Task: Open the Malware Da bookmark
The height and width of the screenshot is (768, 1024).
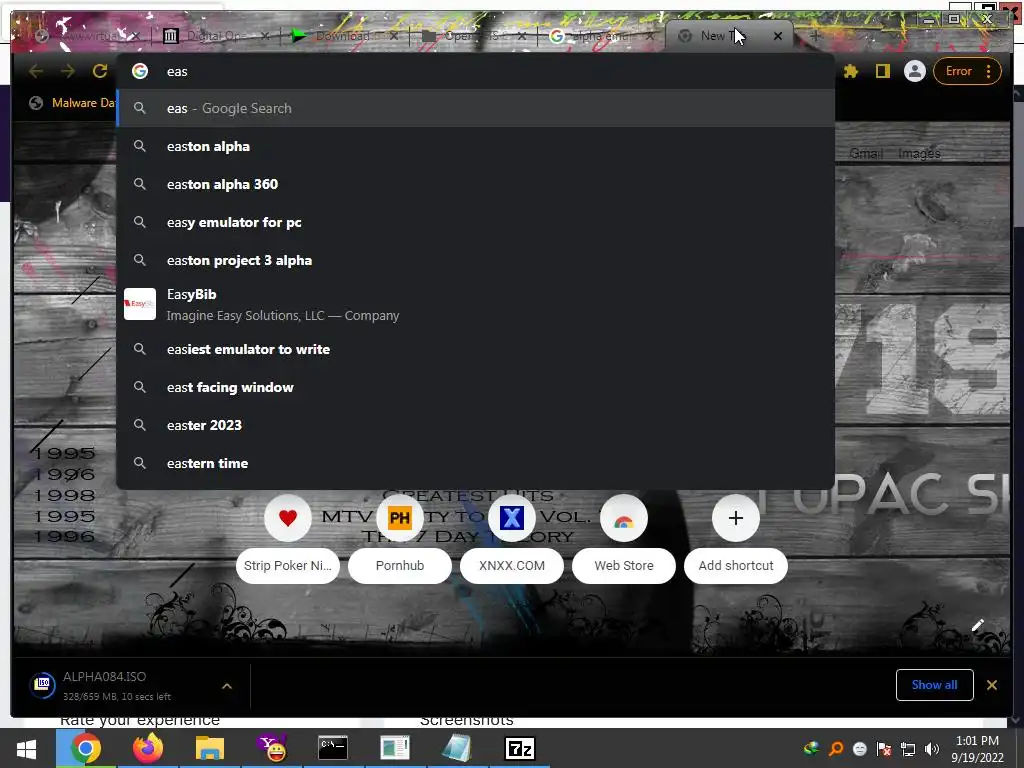Action: point(72,103)
